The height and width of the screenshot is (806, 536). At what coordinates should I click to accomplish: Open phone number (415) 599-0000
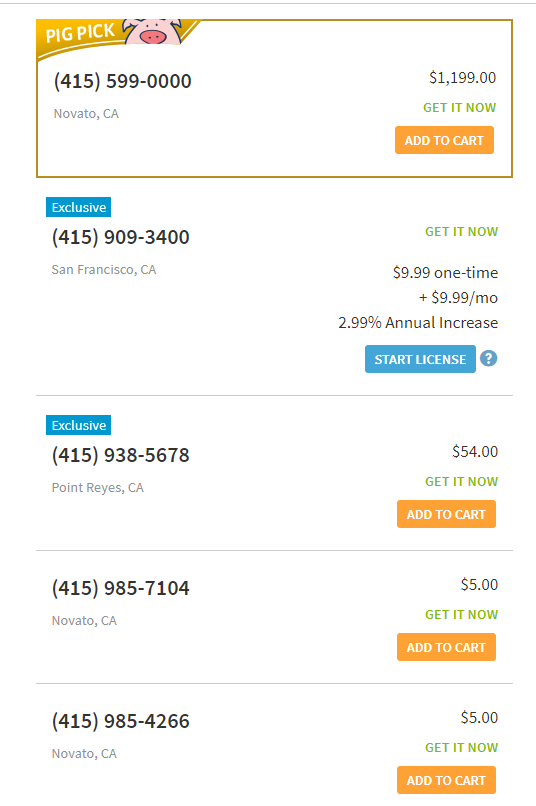pos(122,81)
